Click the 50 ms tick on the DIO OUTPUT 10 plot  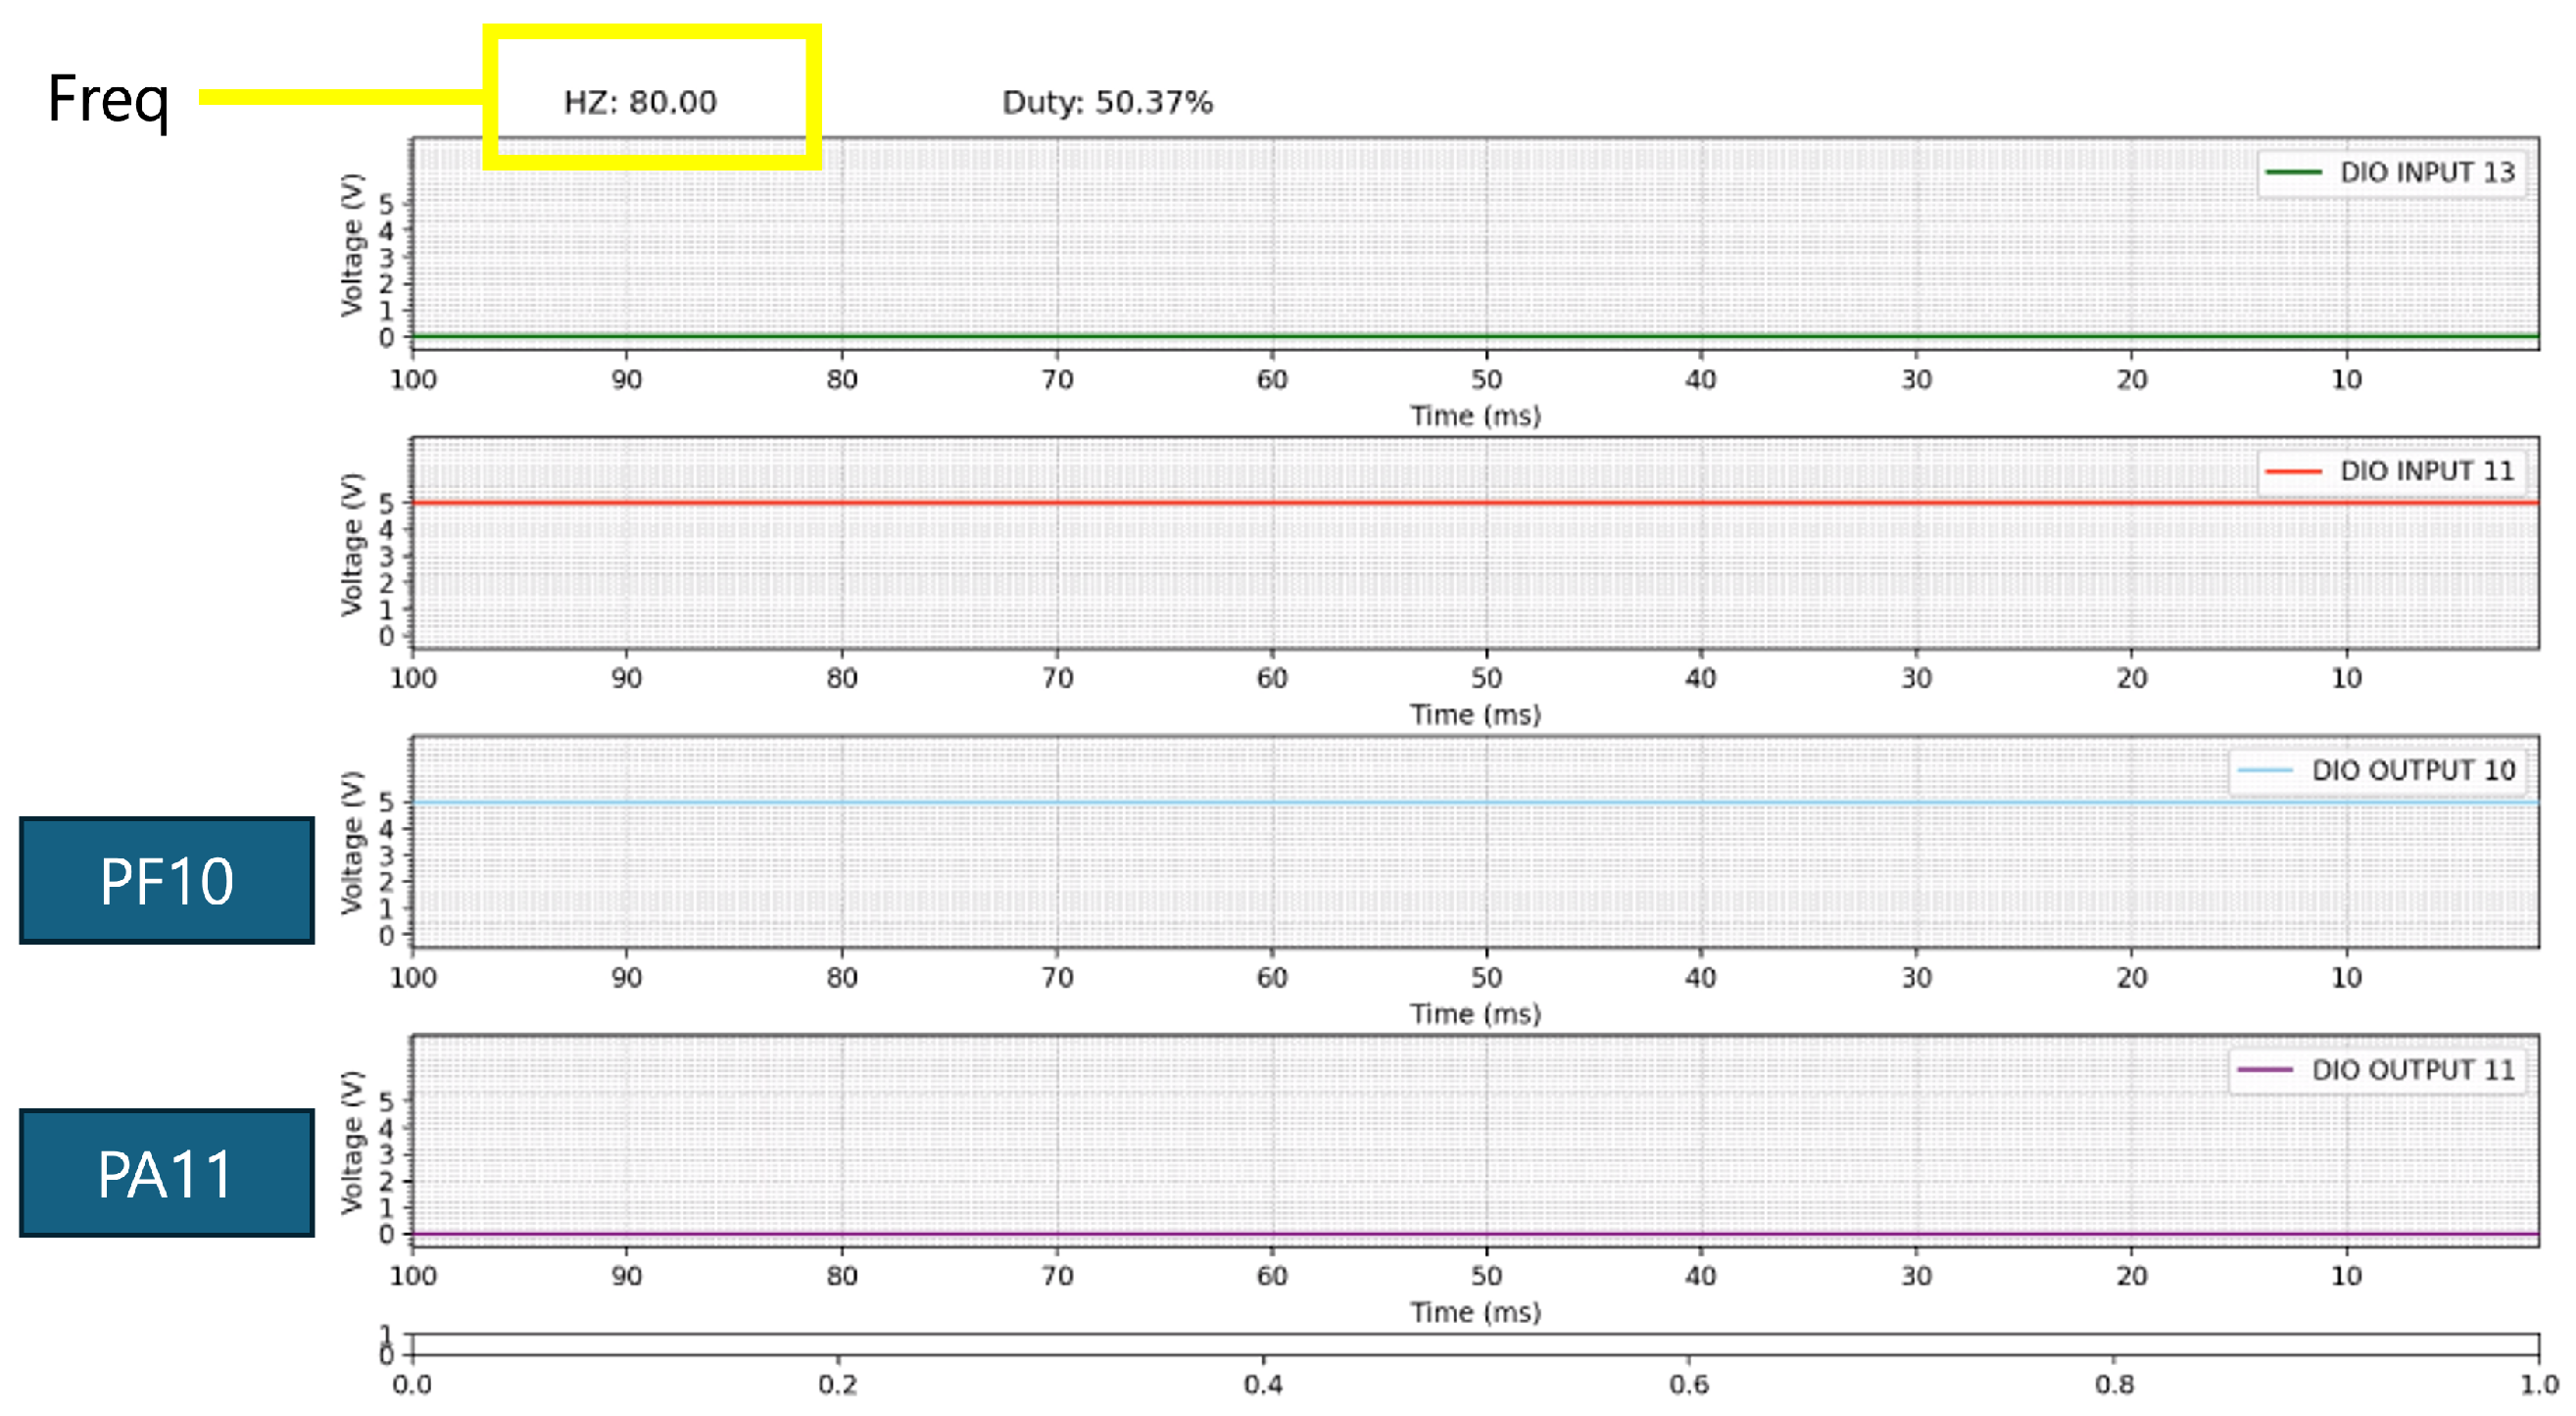(x=1486, y=976)
